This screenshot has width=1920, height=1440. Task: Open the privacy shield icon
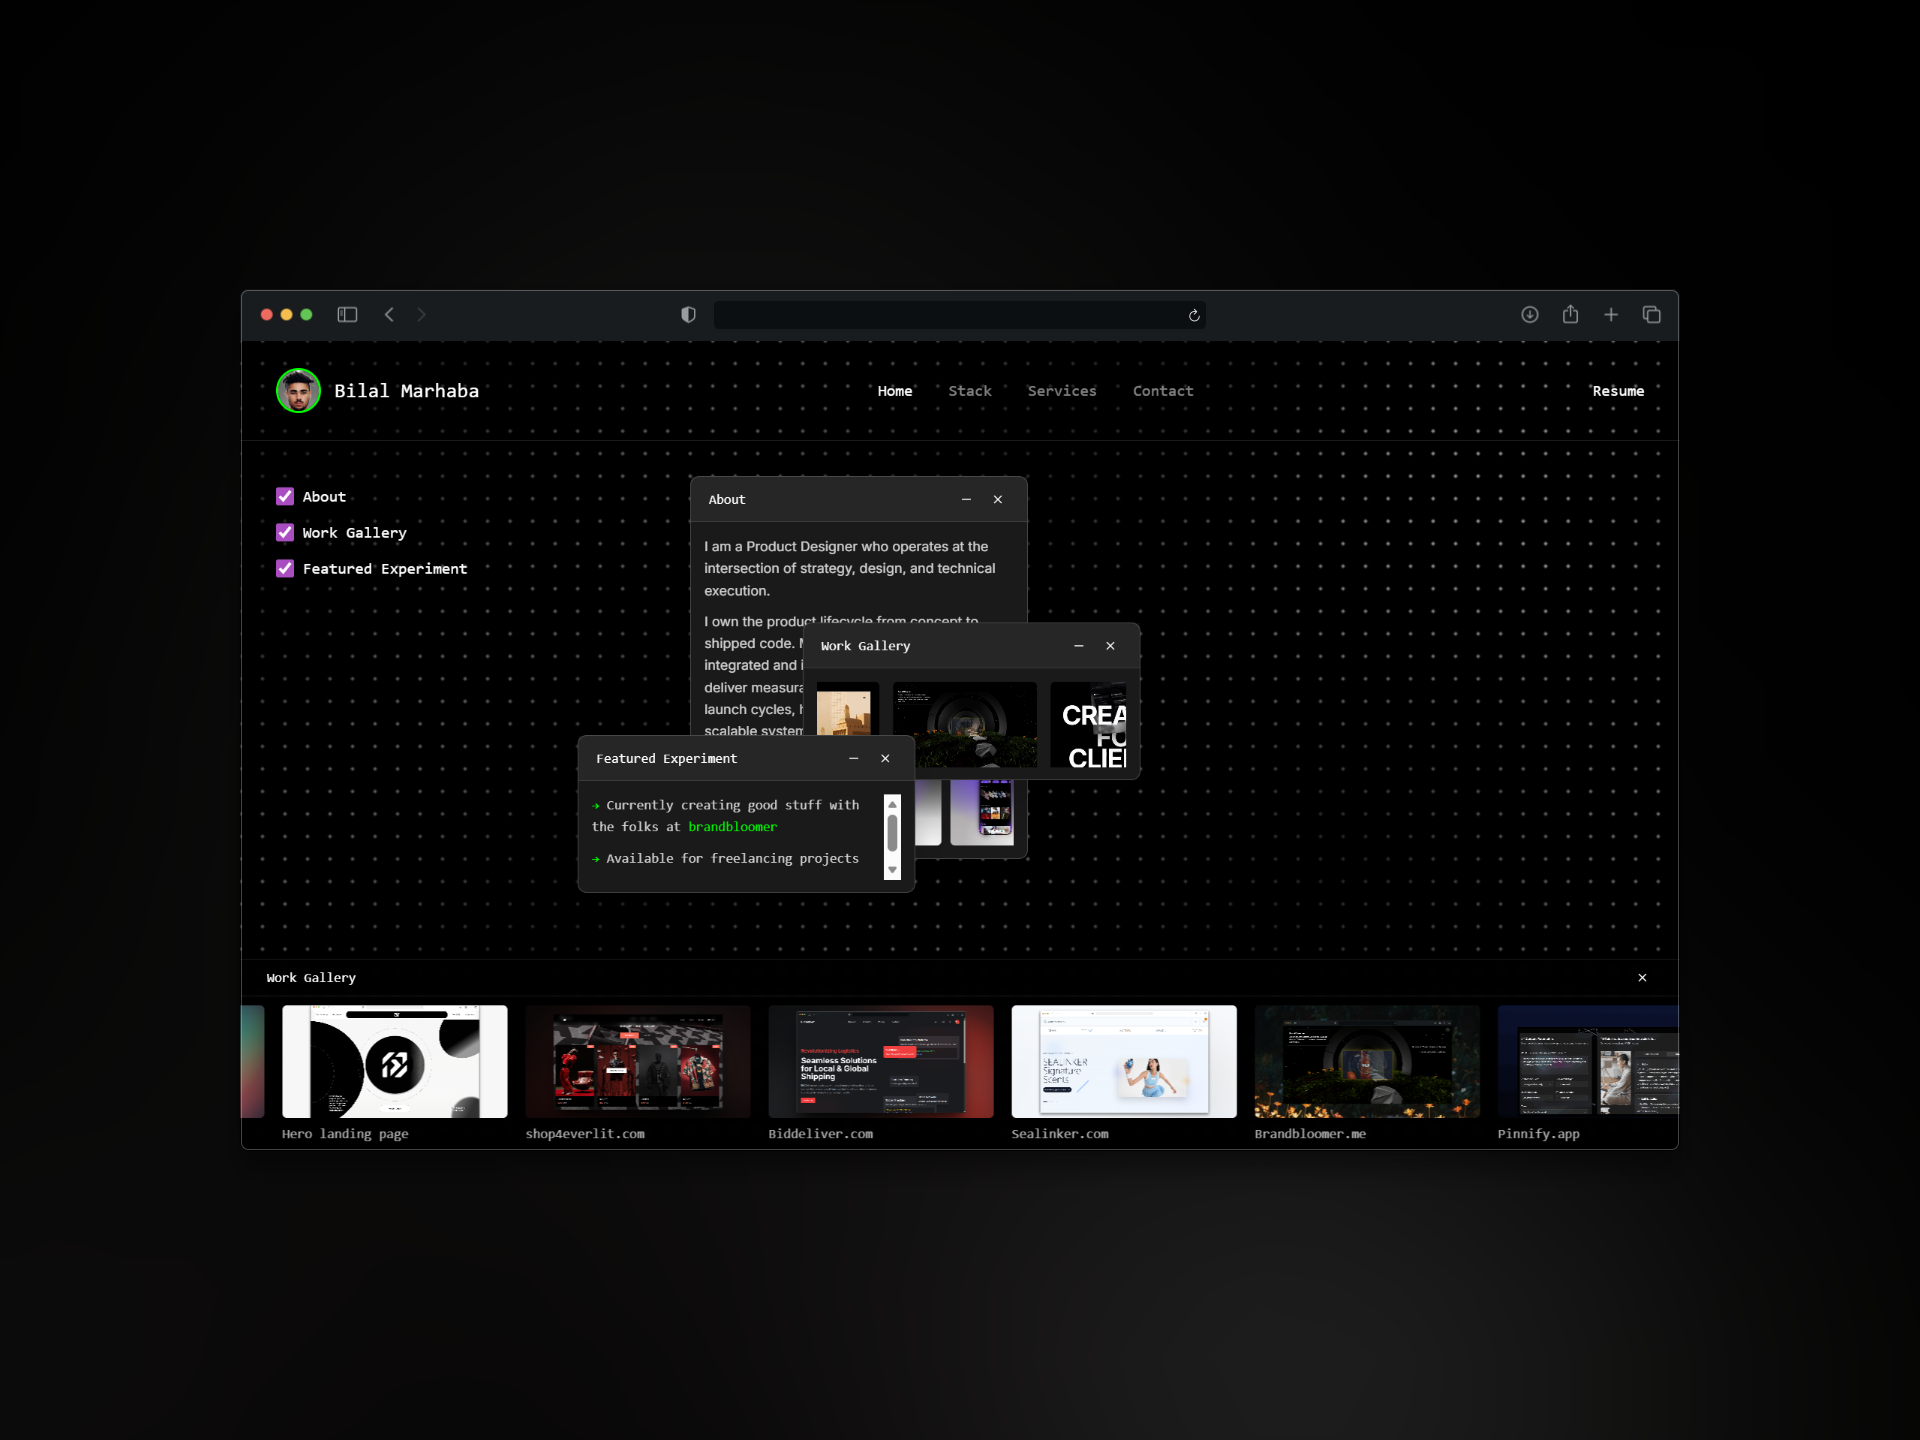coord(687,314)
